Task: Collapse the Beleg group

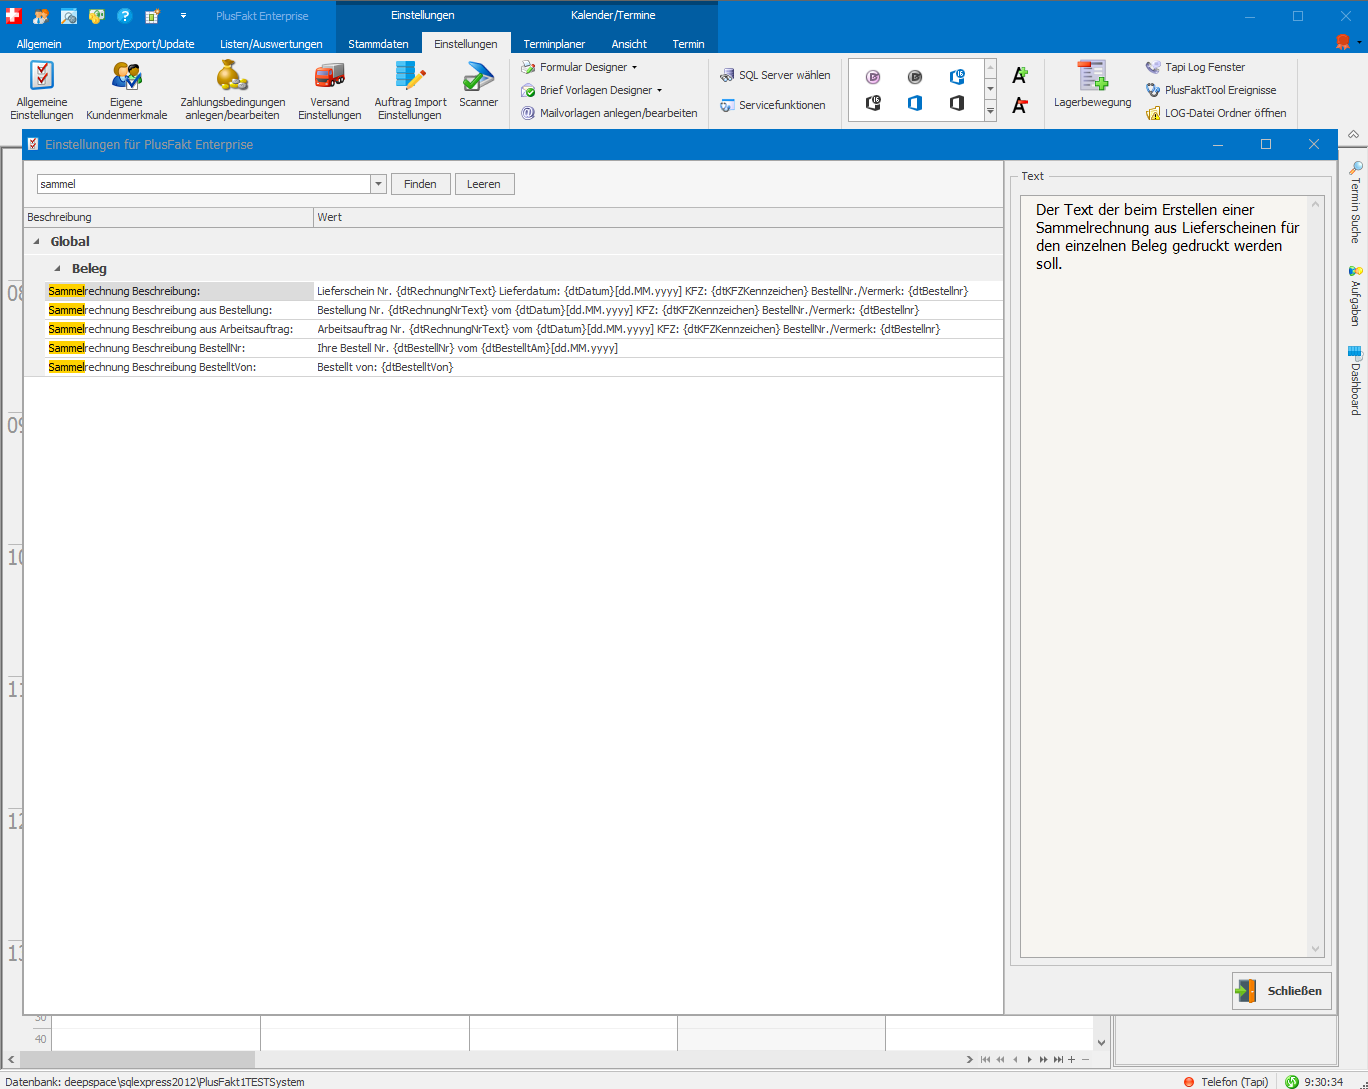Action: [58, 268]
